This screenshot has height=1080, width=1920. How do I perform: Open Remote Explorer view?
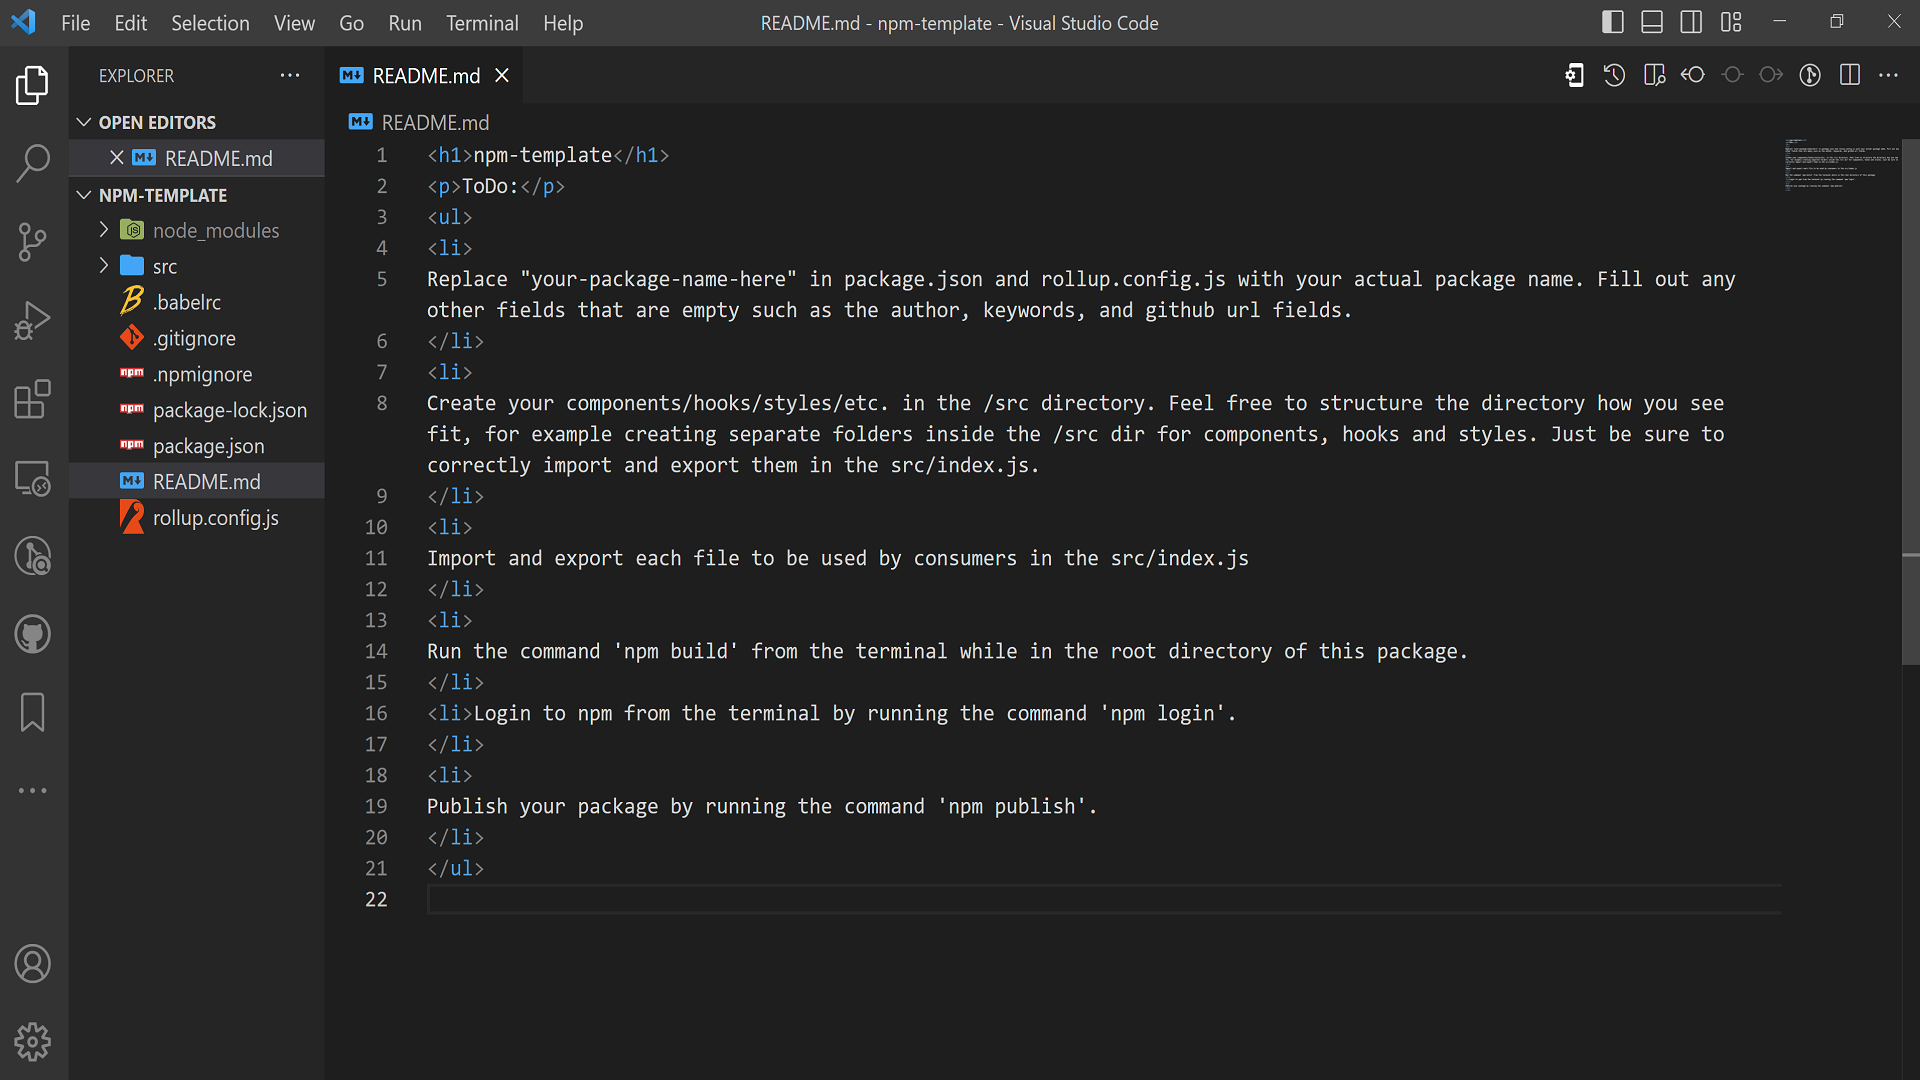pyautogui.click(x=33, y=478)
